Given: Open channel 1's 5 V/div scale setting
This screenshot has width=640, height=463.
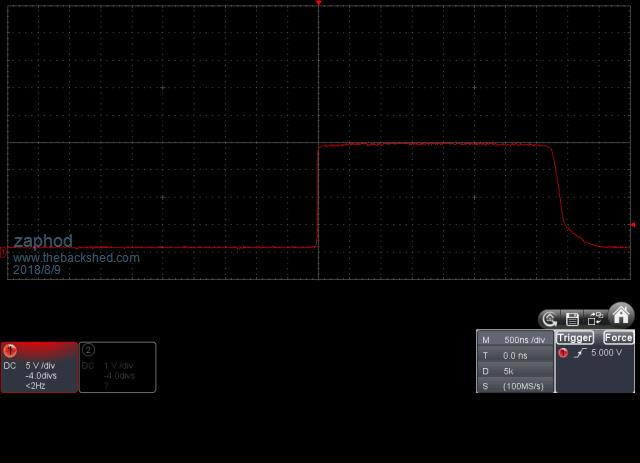Looking at the screenshot, I should tap(43, 366).
